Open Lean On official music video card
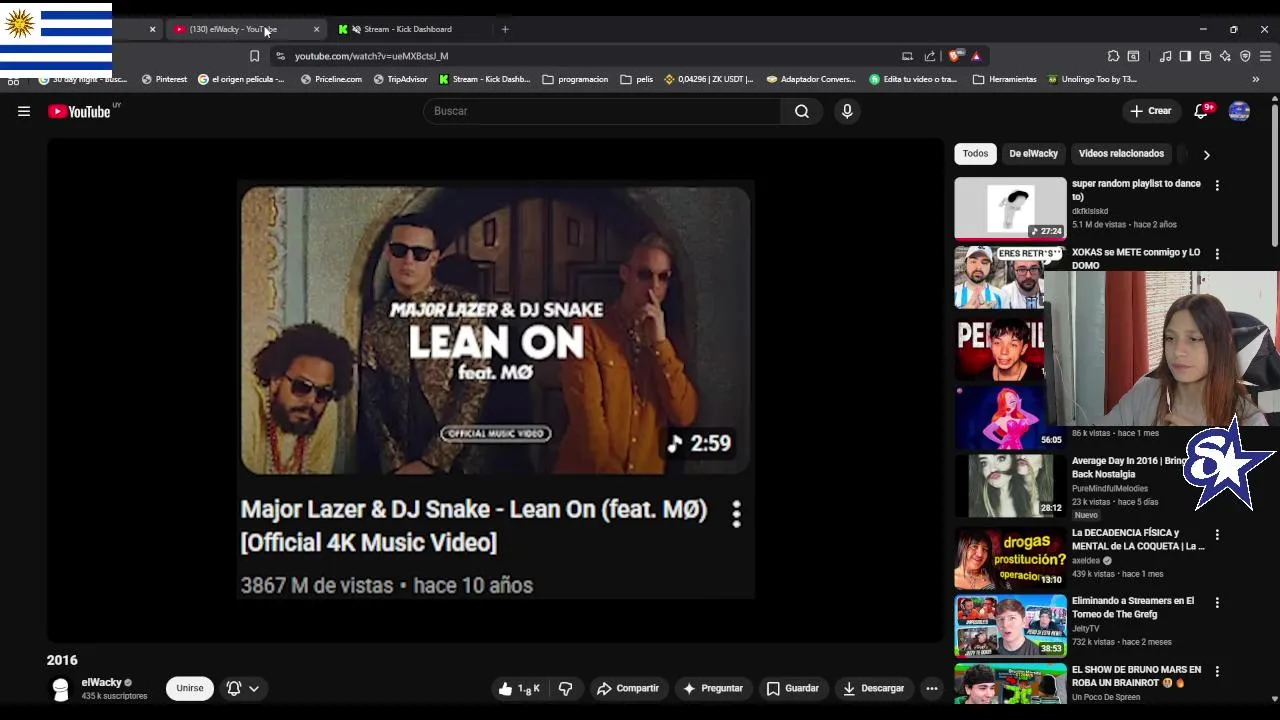 click(496, 390)
